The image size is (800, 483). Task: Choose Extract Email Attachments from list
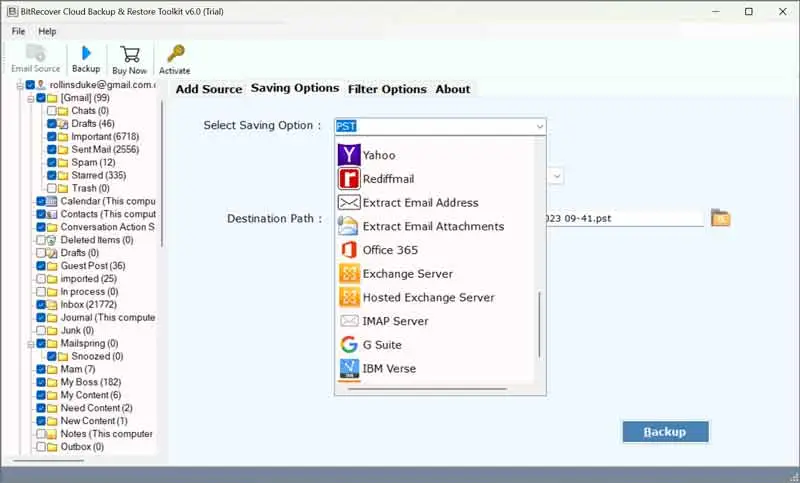(x=433, y=227)
